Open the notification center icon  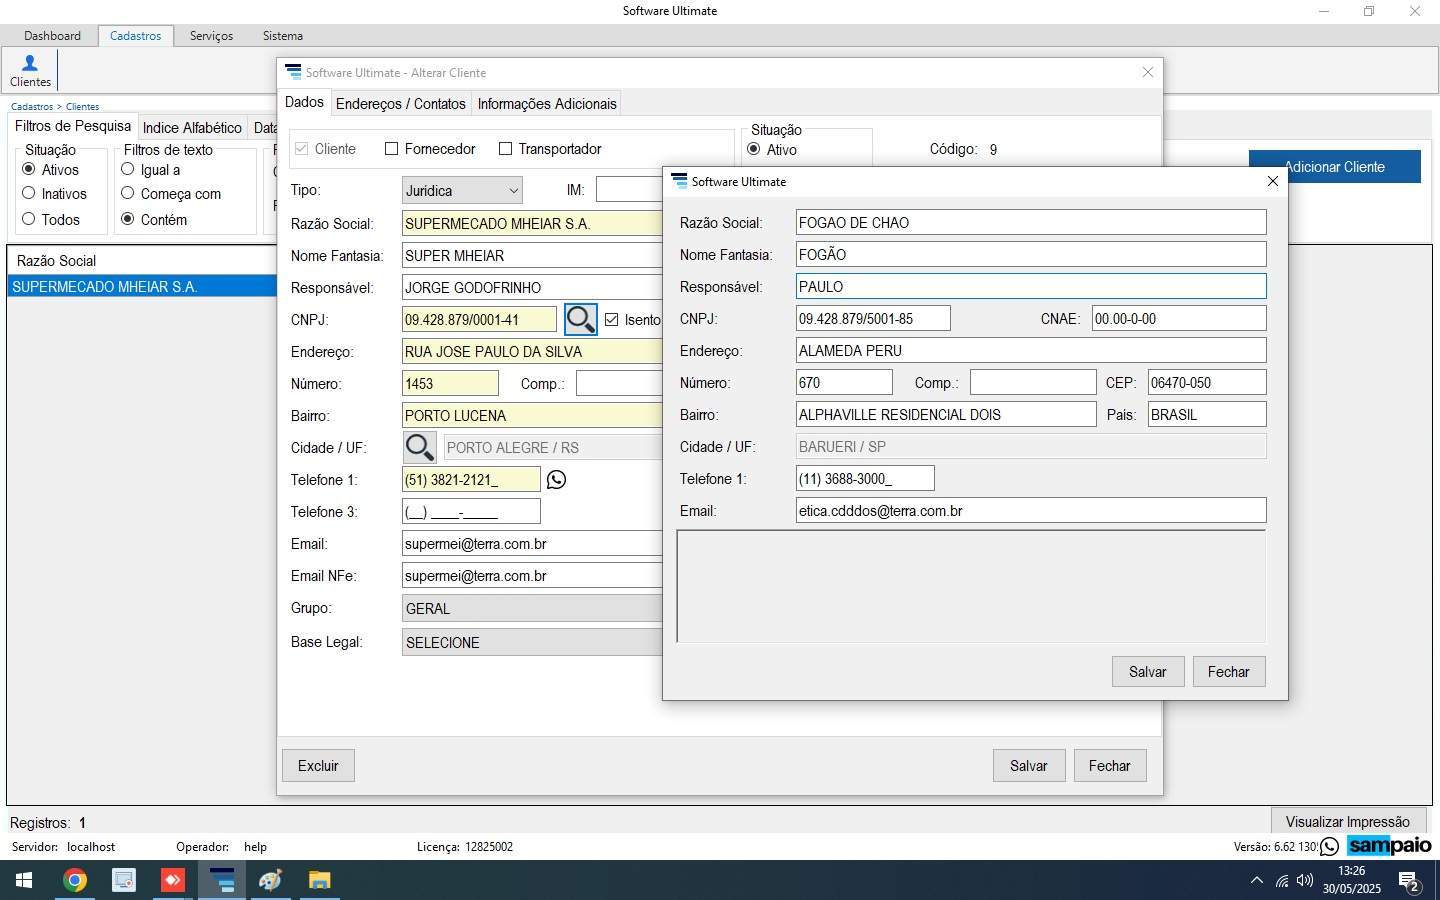point(1409,881)
